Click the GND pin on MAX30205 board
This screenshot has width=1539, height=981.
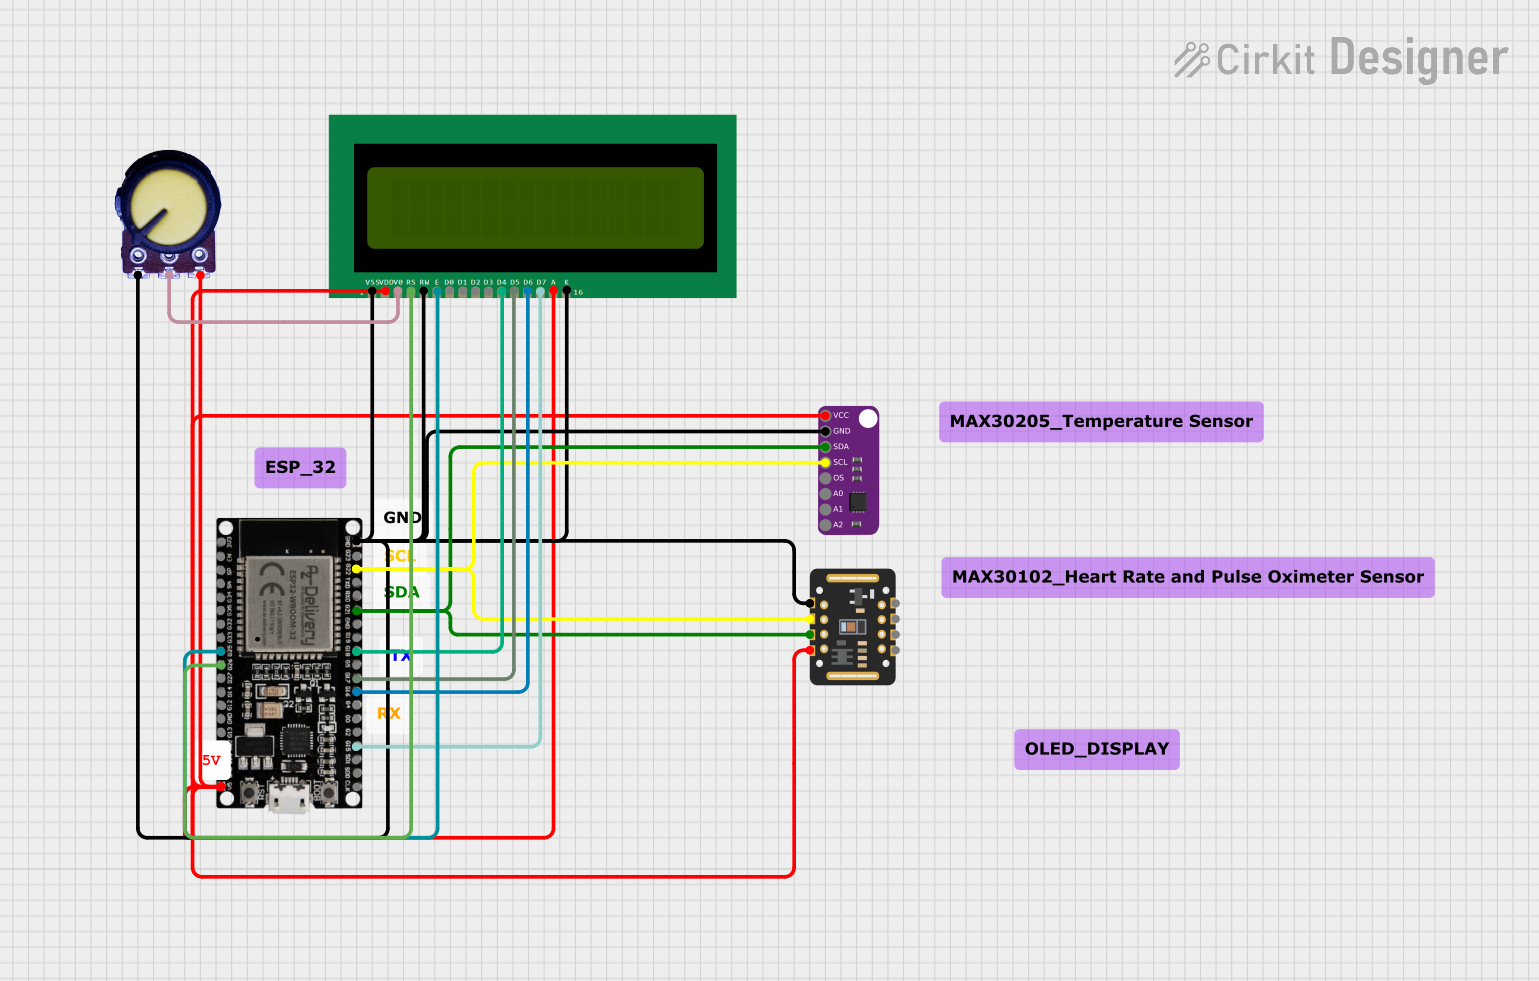[825, 431]
